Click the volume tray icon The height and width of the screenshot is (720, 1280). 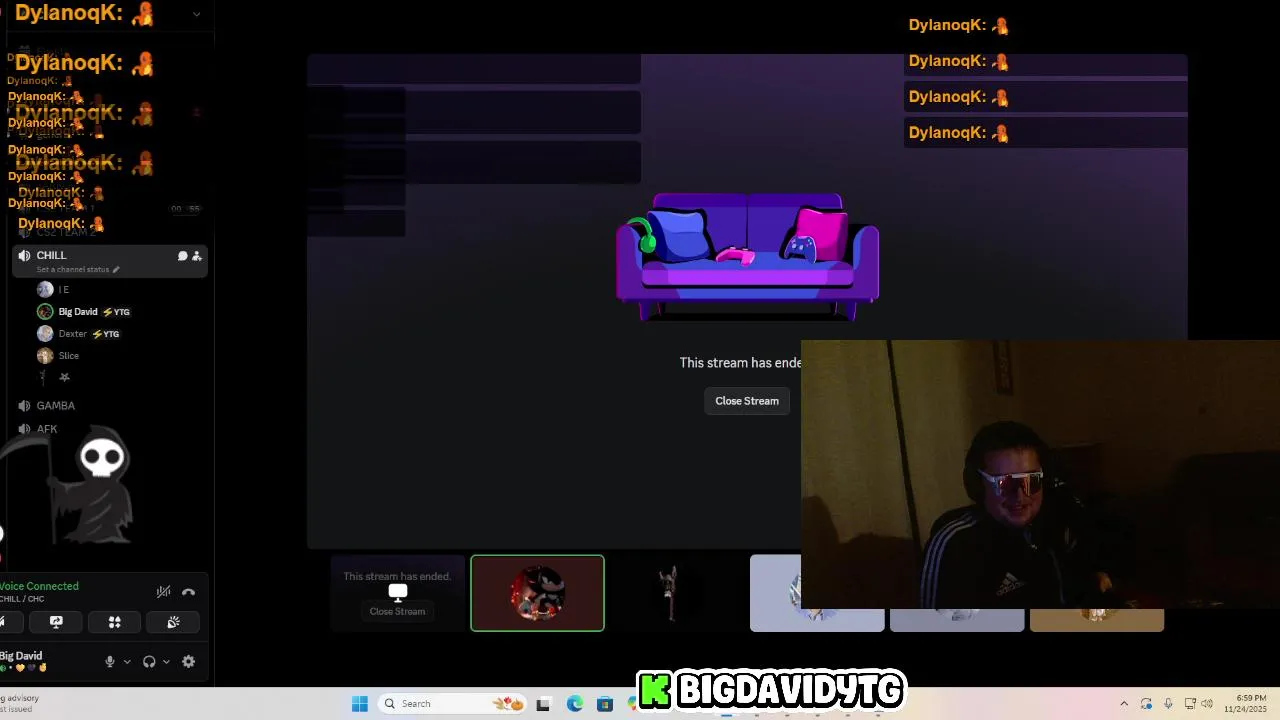click(x=1207, y=704)
